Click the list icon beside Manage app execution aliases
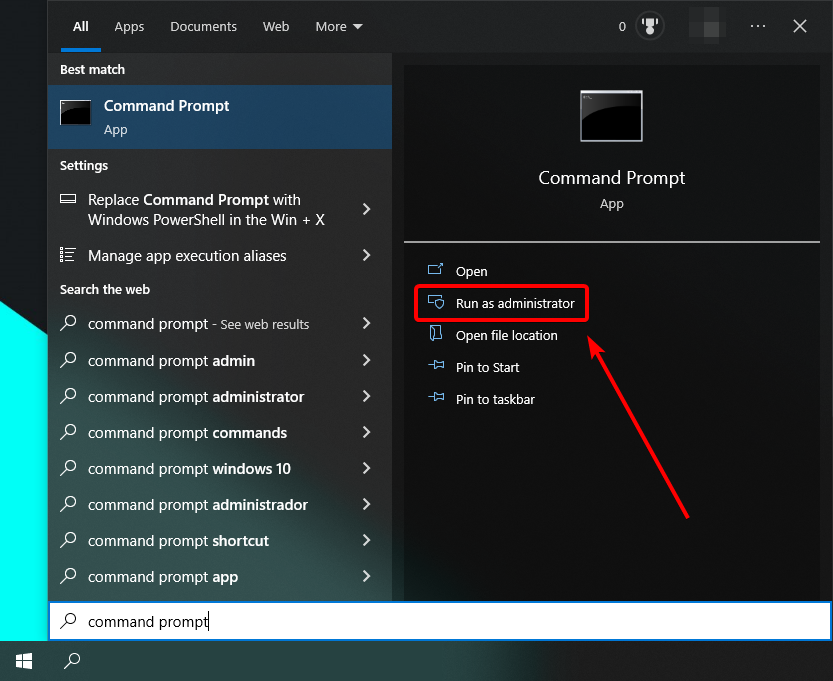 tap(67, 255)
